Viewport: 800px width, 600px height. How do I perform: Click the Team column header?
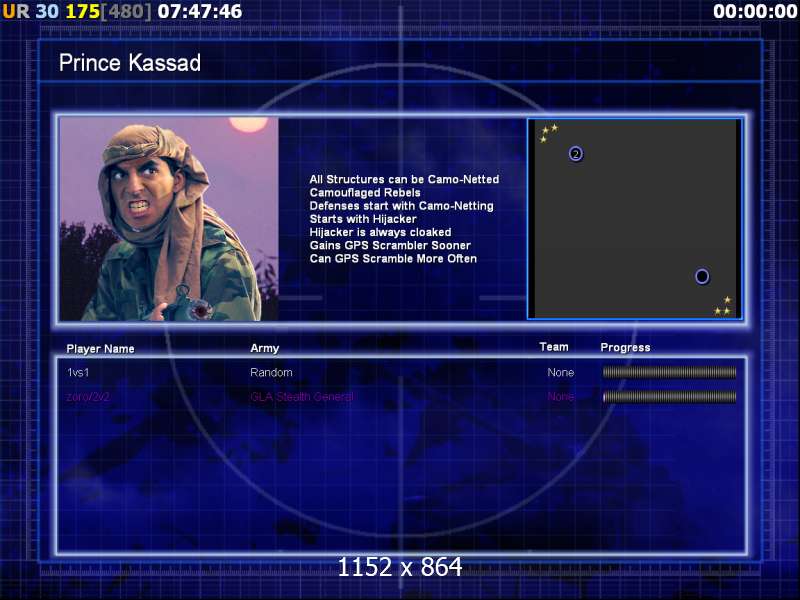click(553, 347)
